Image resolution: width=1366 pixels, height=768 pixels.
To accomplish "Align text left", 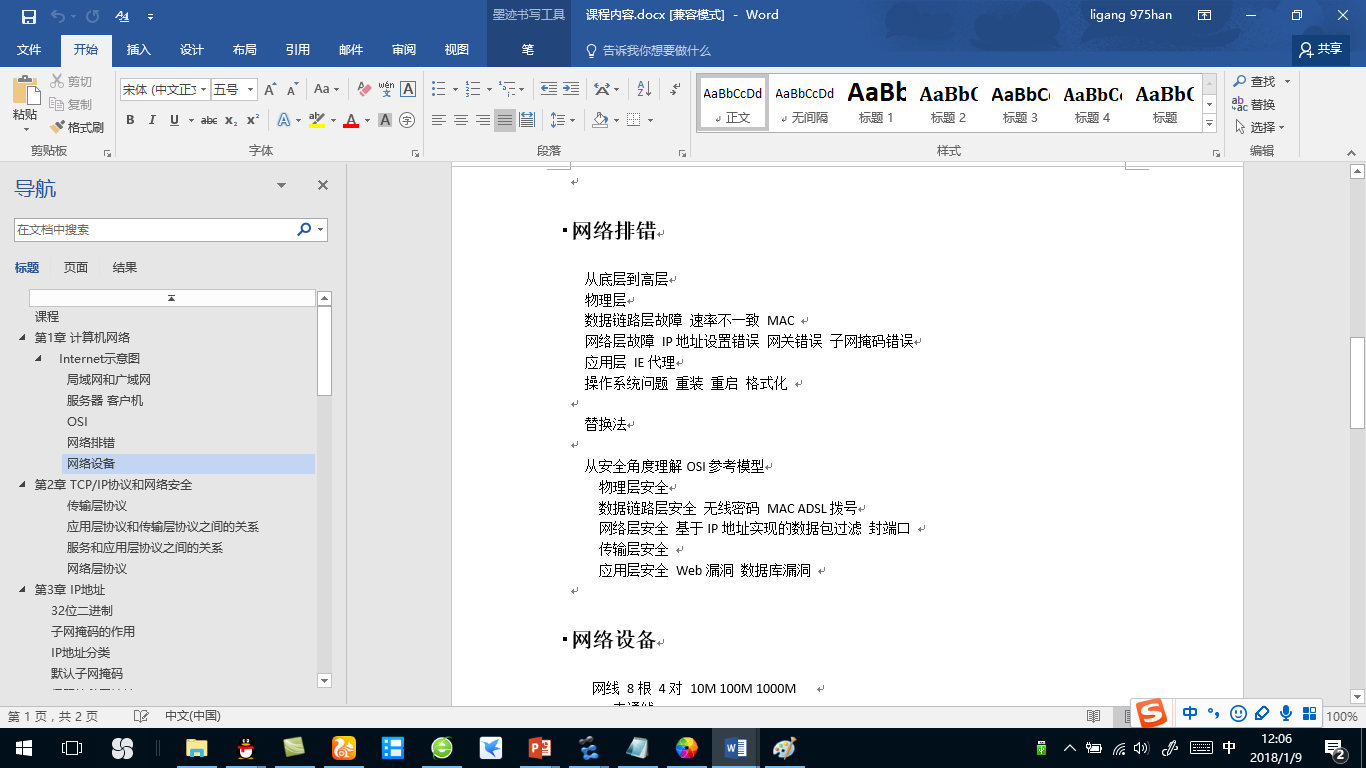I will pyautogui.click(x=438, y=120).
